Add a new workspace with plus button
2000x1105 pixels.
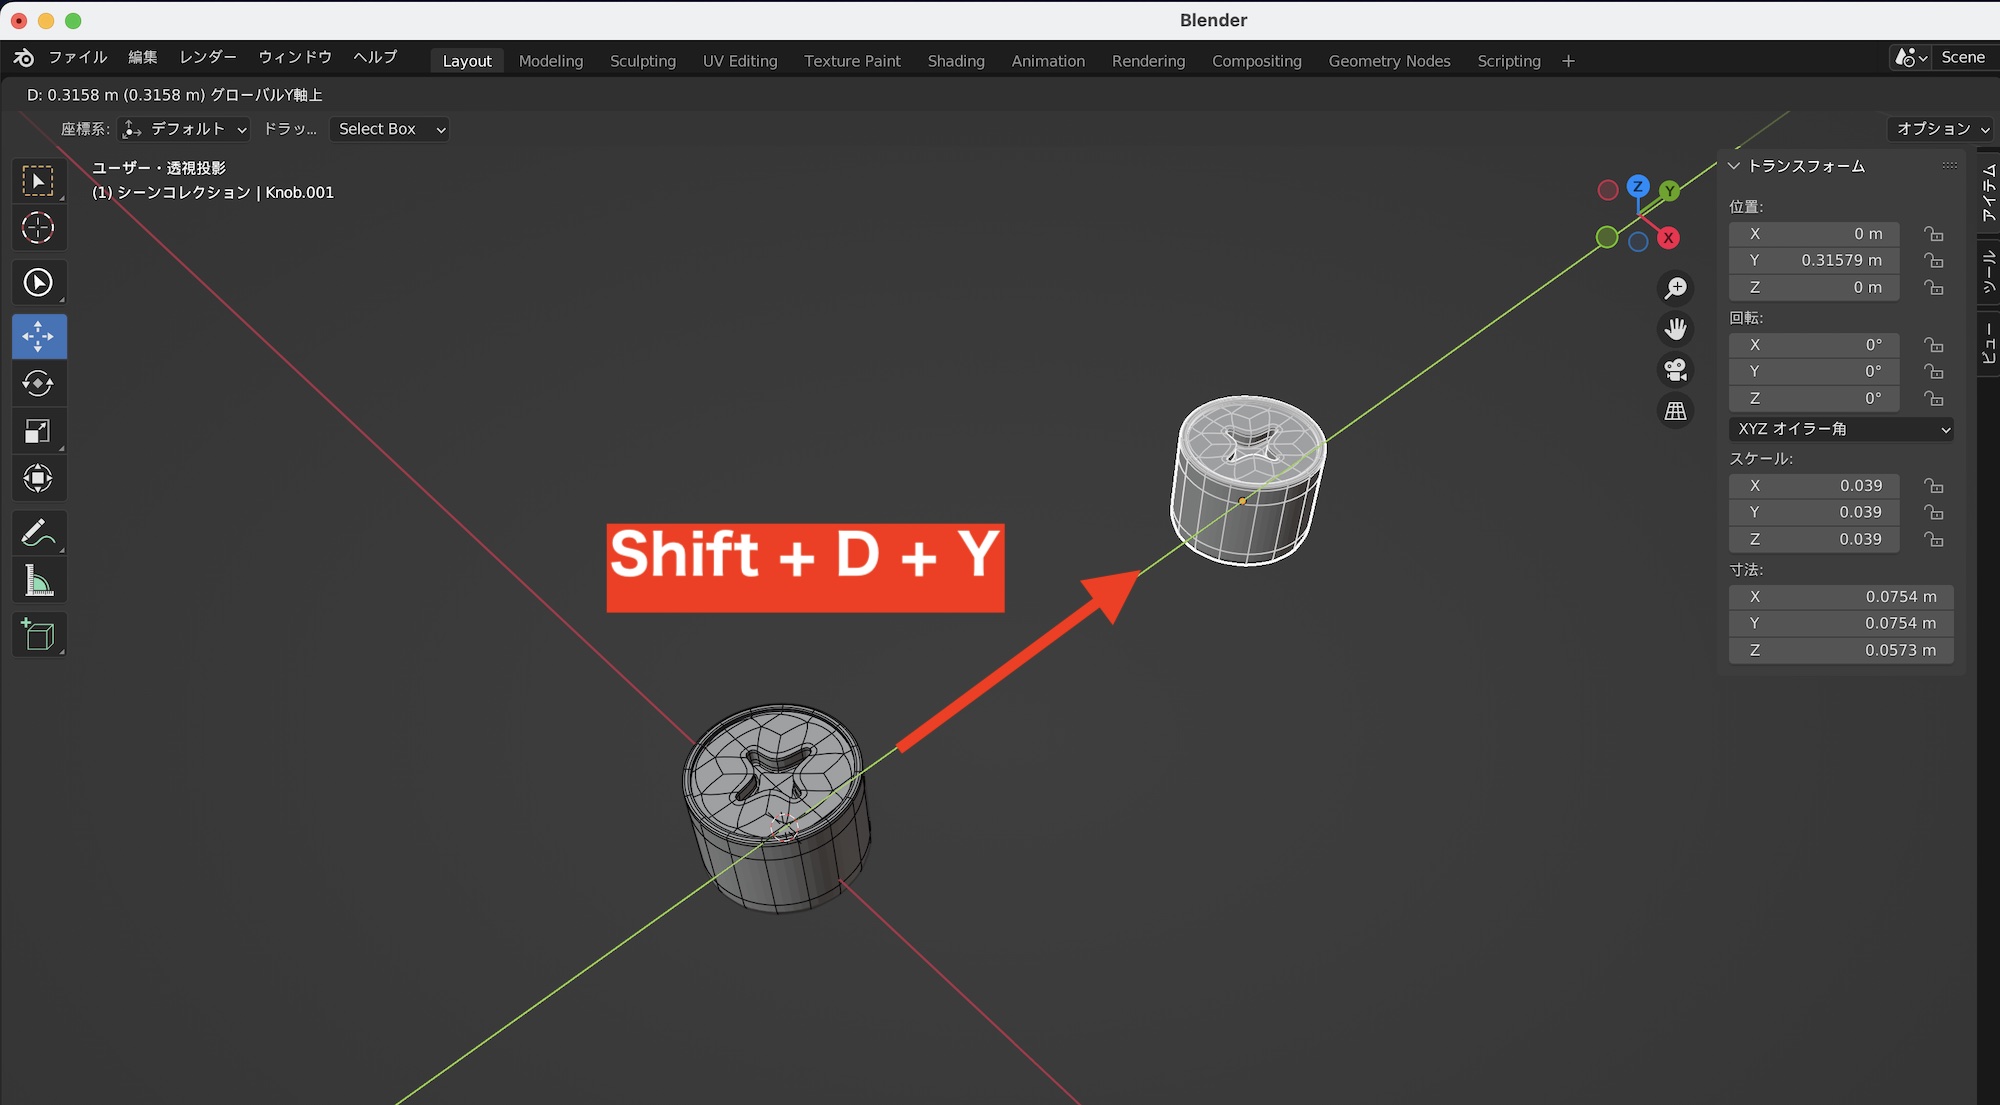(x=1568, y=61)
